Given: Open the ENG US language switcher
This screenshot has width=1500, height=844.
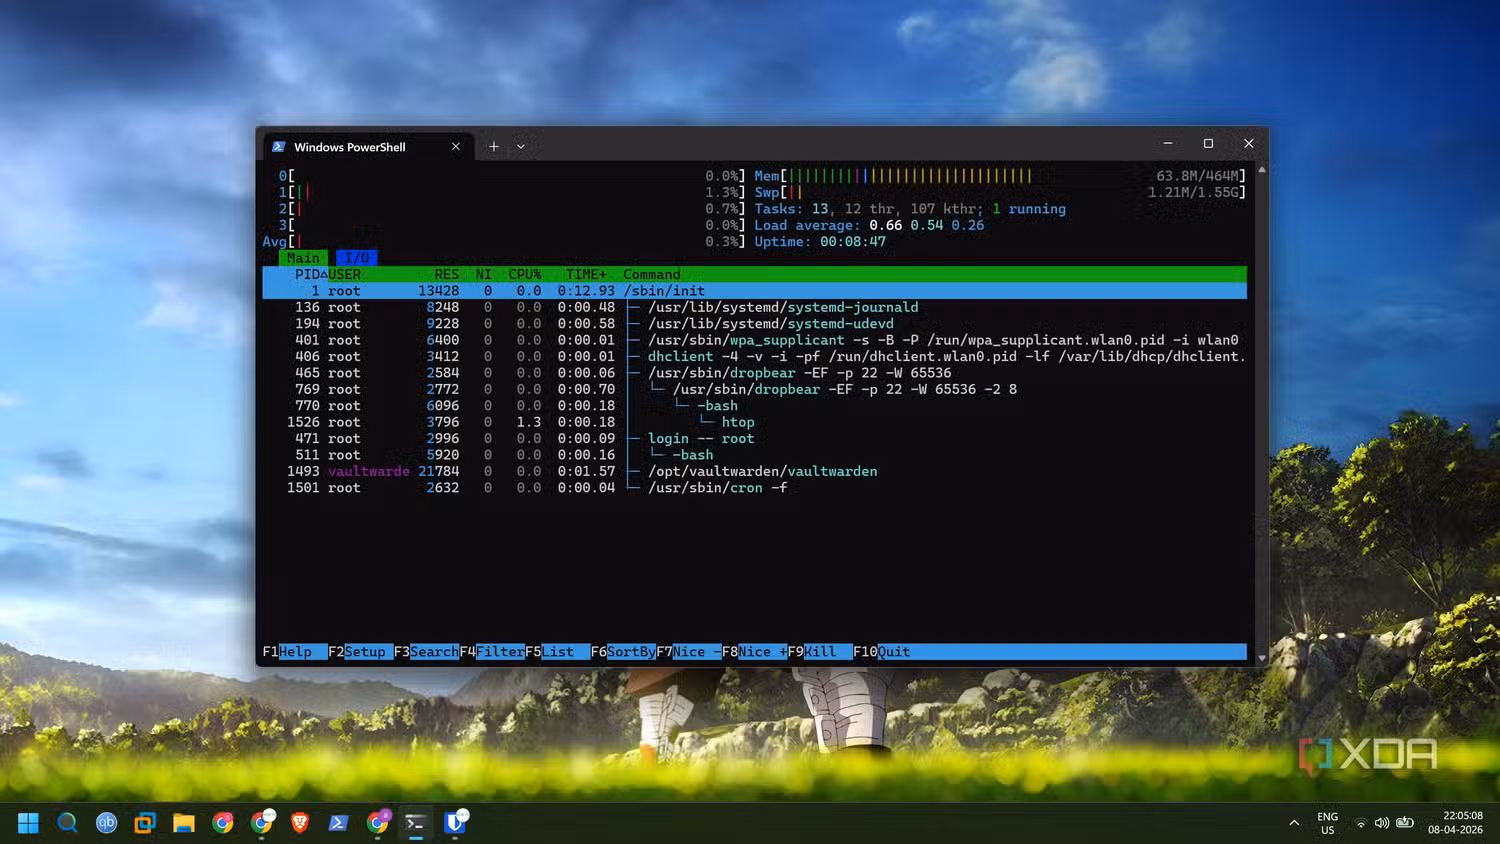Looking at the screenshot, I should tap(1327, 823).
